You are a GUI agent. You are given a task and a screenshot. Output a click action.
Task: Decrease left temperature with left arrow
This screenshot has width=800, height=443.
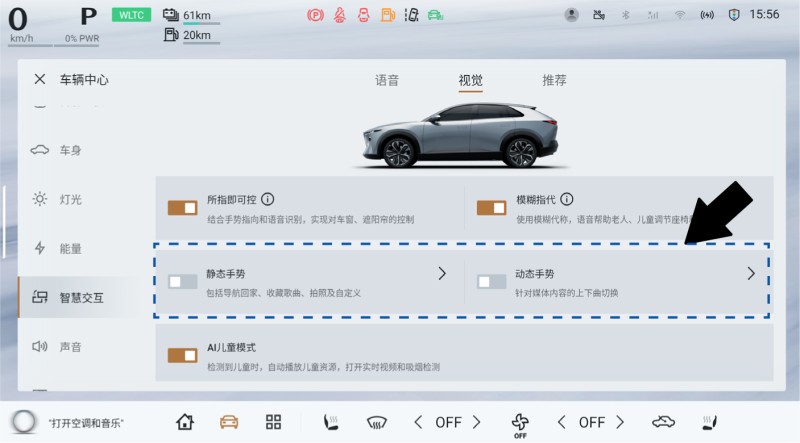point(418,422)
